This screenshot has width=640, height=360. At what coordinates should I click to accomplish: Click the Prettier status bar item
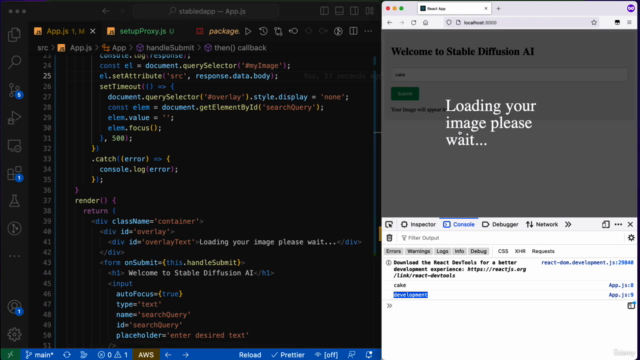point(288,355)
